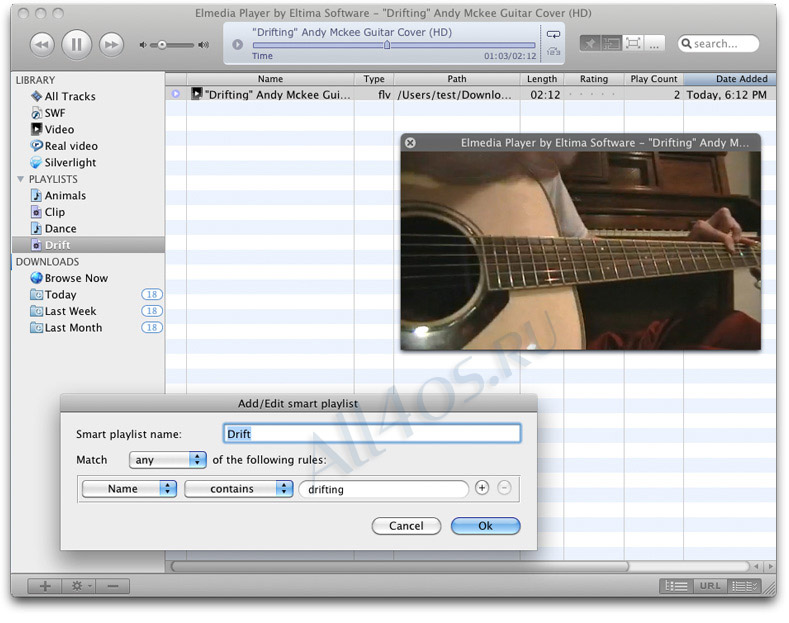Click the now-playing indicator in track row
Screen dimensions: 789x623
point(176,94)
